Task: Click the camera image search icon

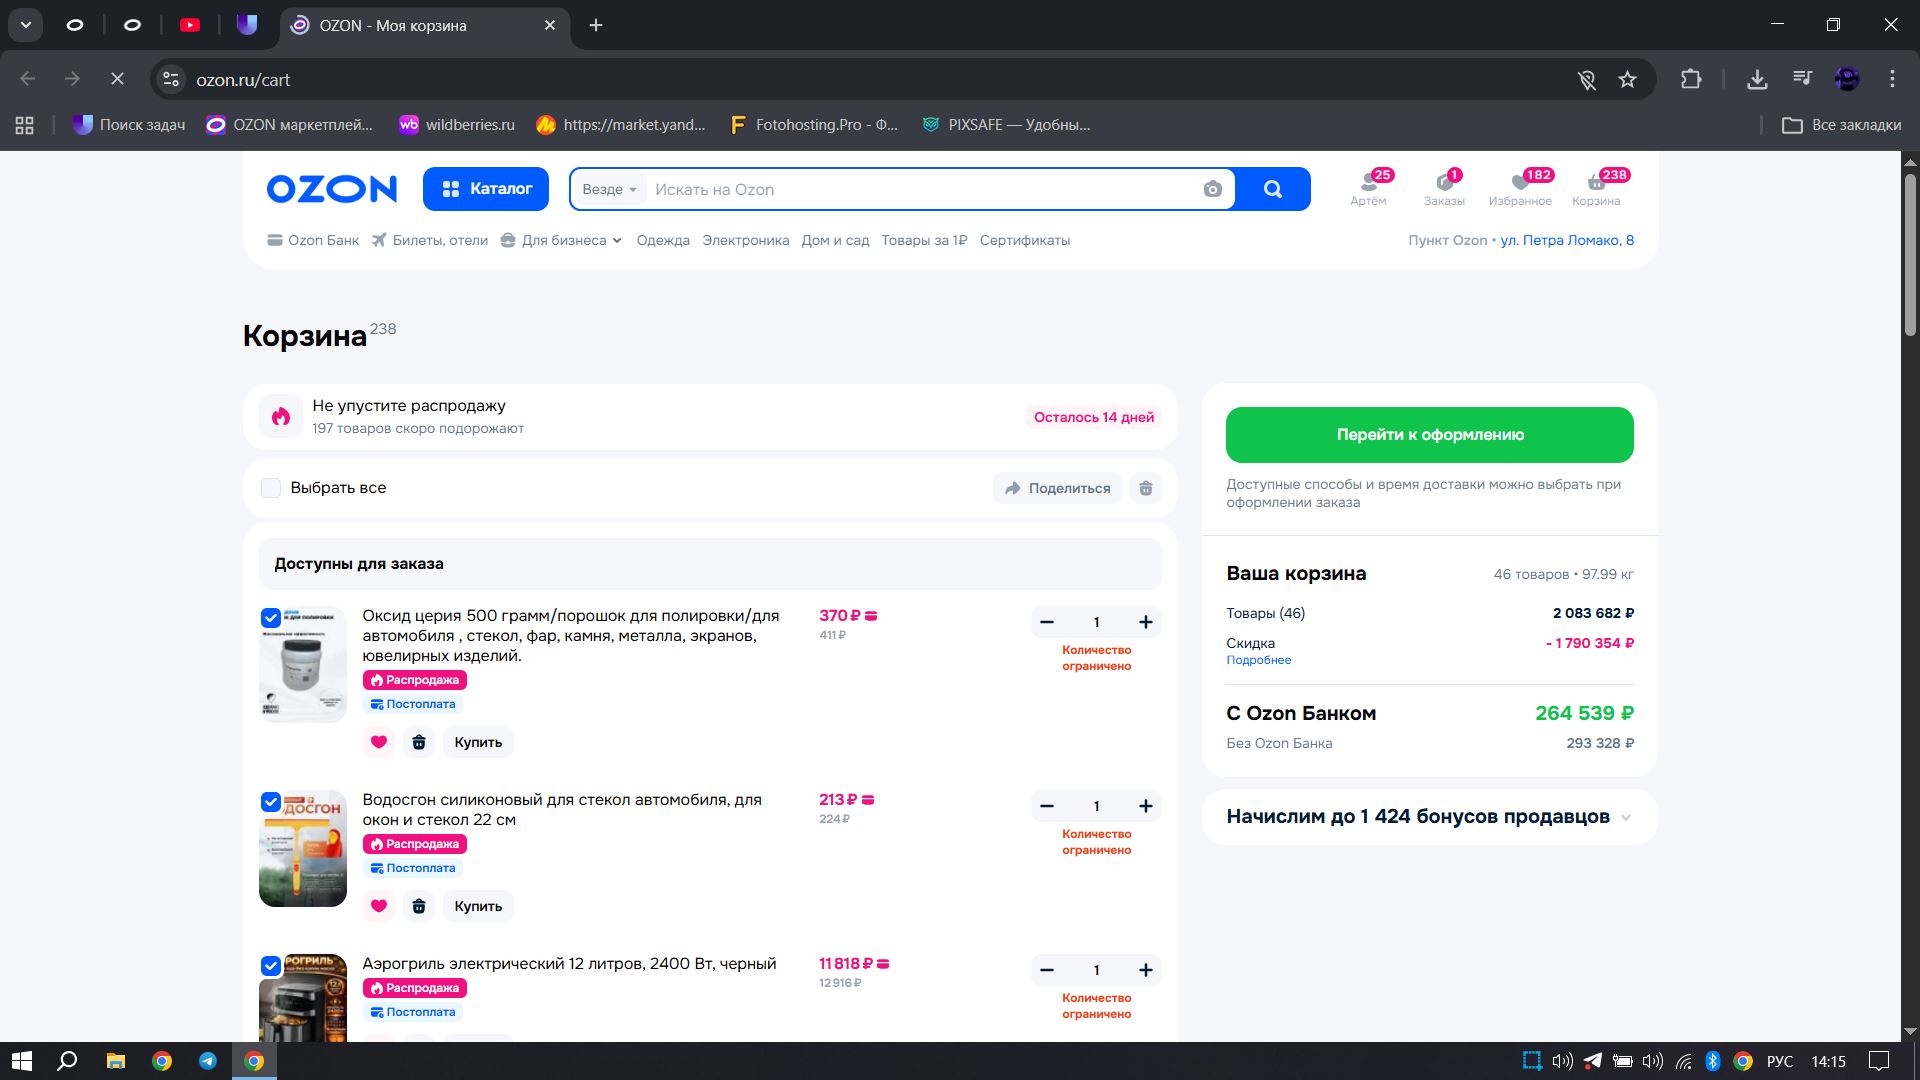Action: tap(1212, 189)
